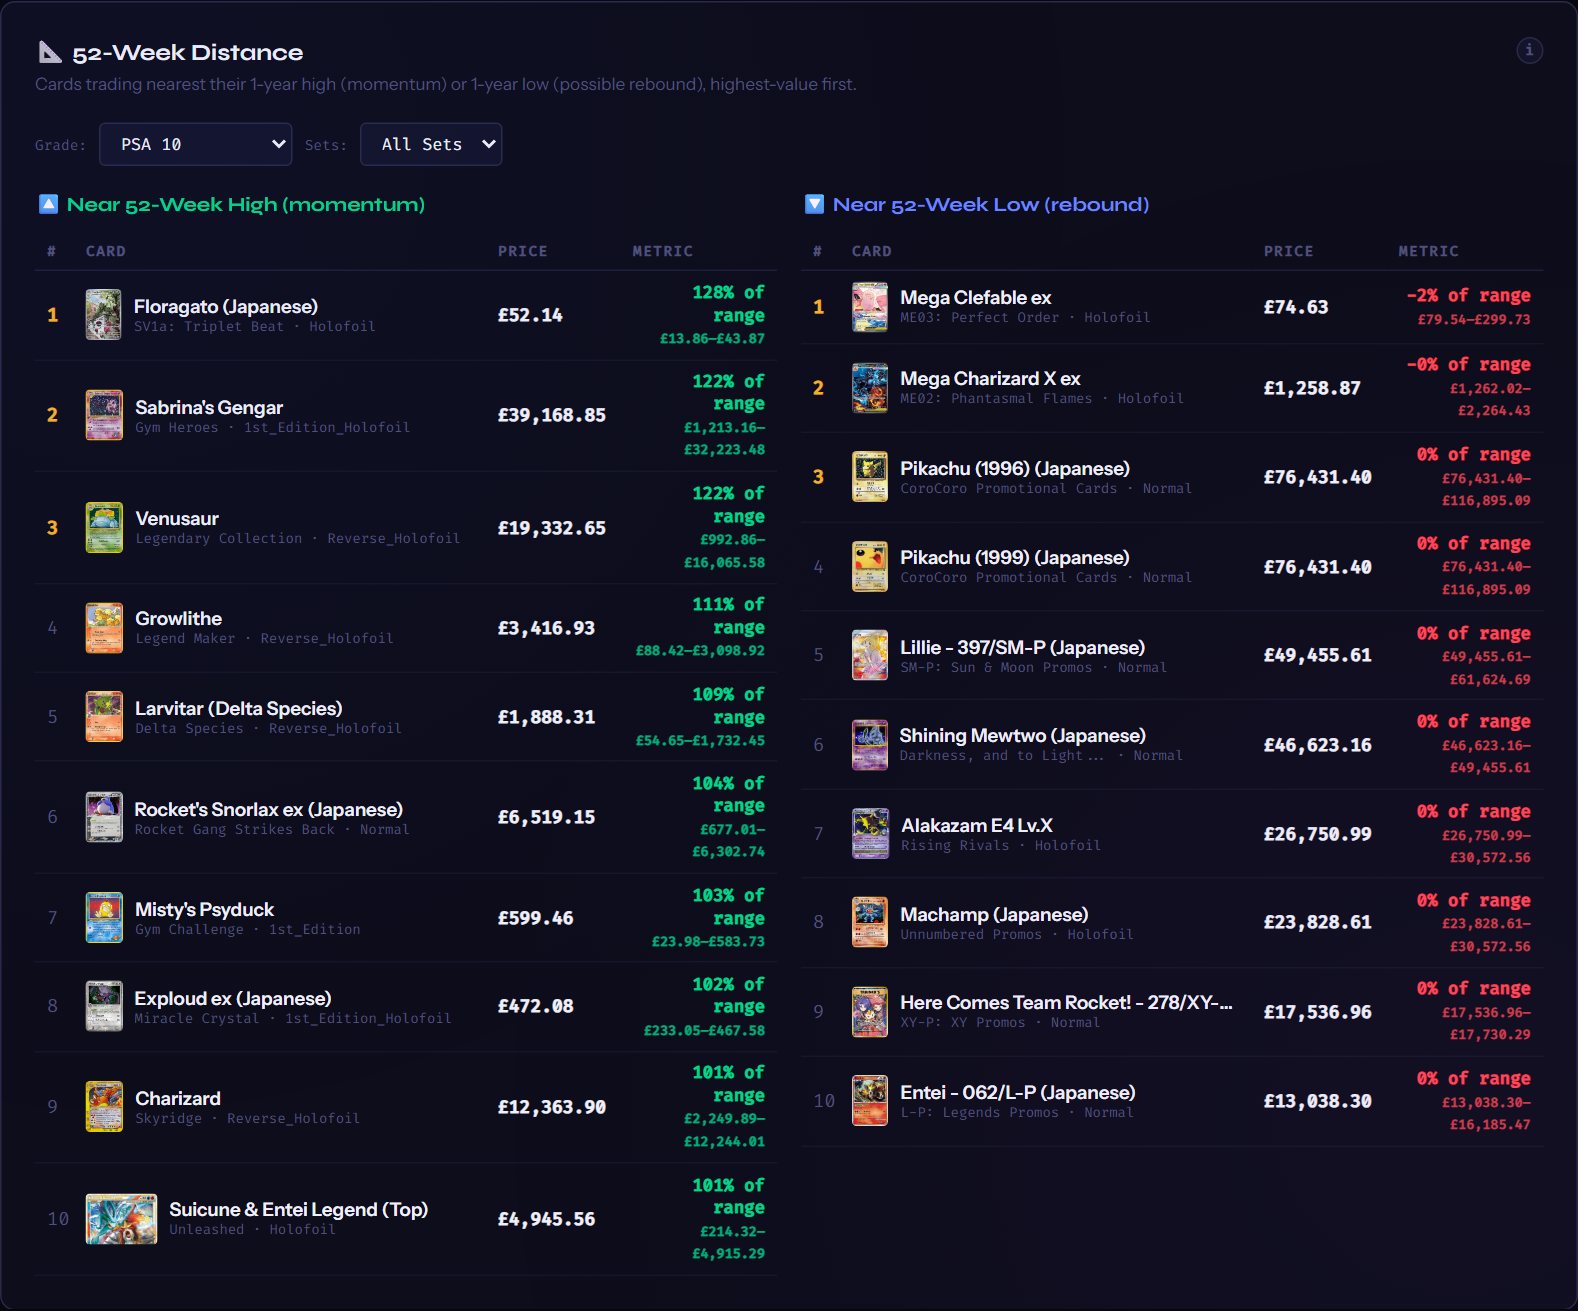Viewport: 1578px width, 1311px height.
Task: Click Mega Clefable ex card thumbnail
Action: pos(870,307)
